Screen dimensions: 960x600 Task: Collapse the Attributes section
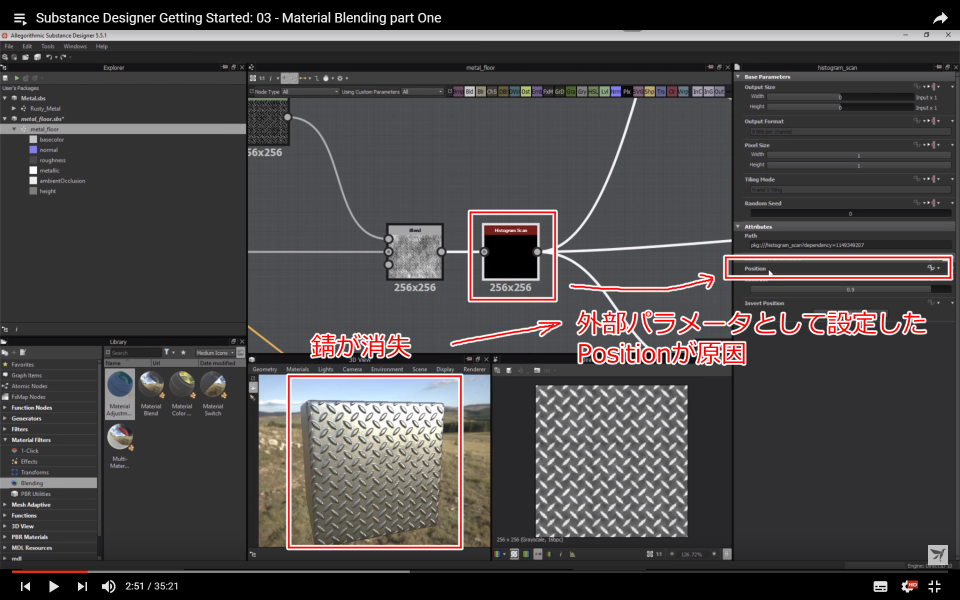click(x=738, y=227)
